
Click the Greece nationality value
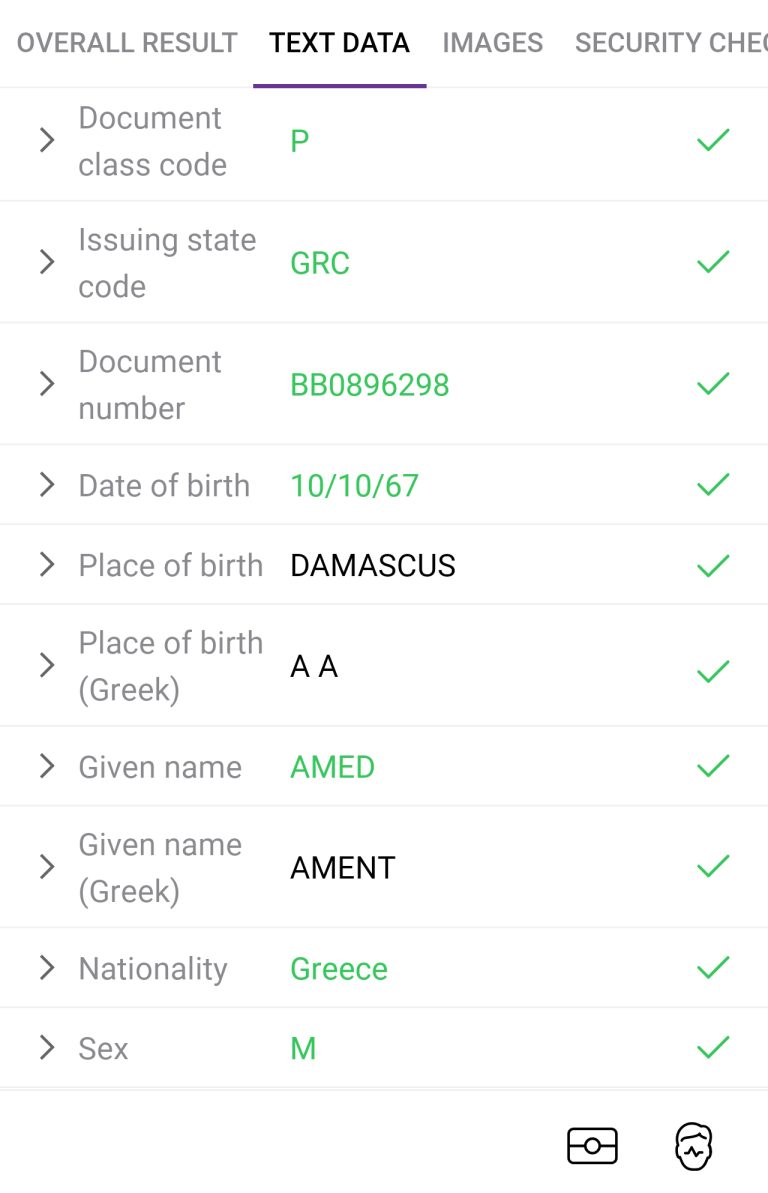[x=339, y=969]
